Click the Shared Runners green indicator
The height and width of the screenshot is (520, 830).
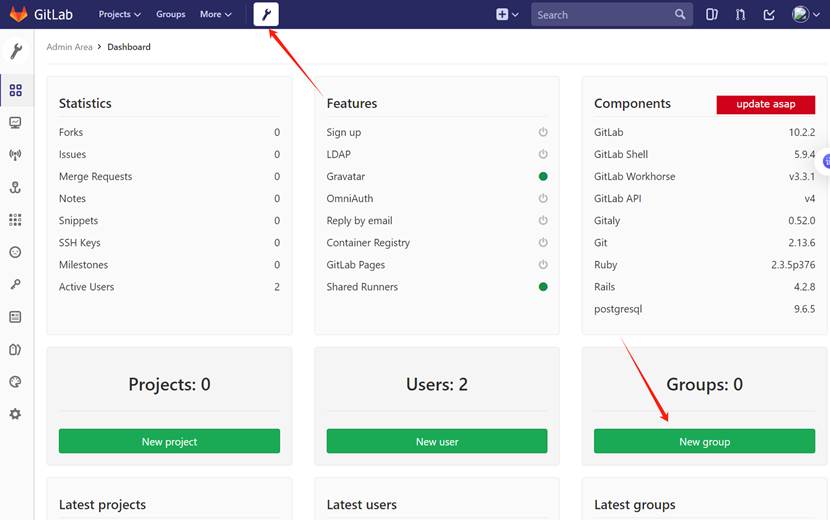[x=543, y=286]
